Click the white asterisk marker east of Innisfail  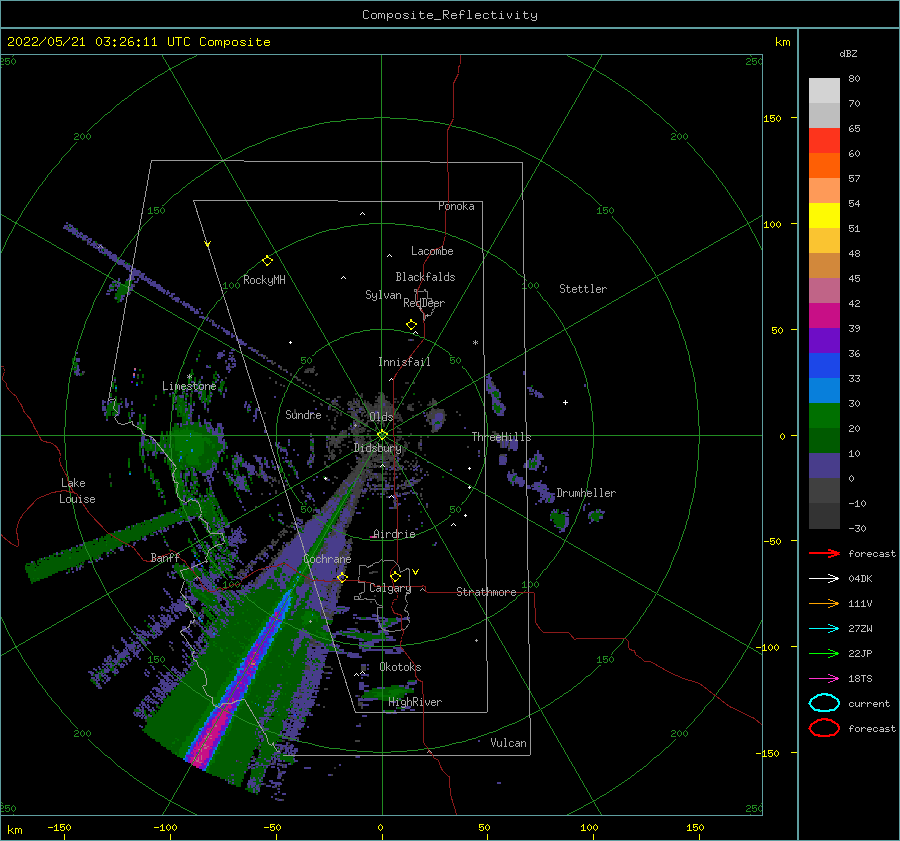pyautogui.click(x=475, y=343)
